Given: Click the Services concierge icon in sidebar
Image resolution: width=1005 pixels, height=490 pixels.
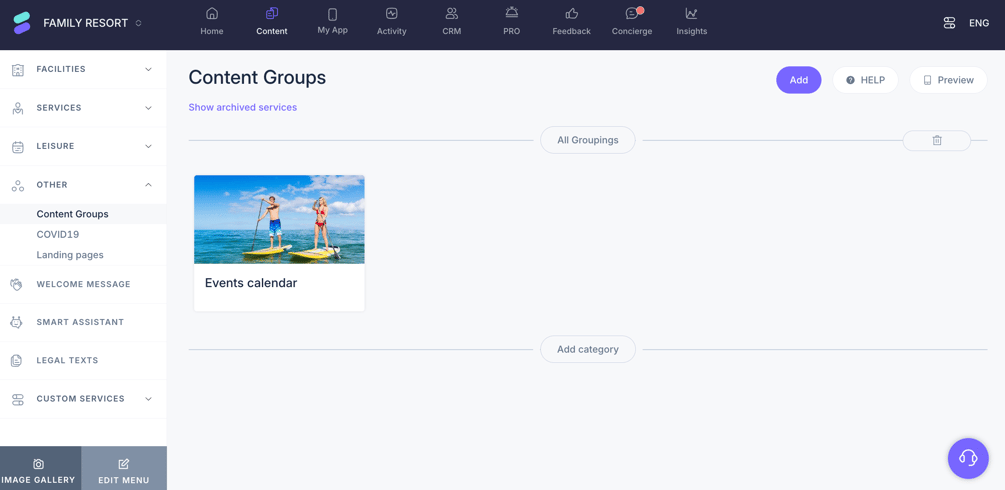Looking at the screenshot, I should pos(18,108).
